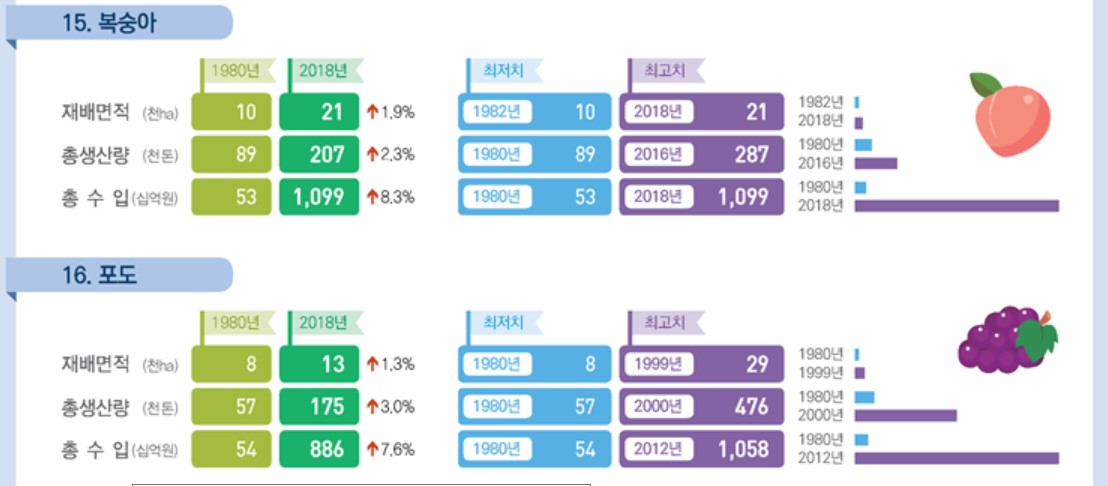Image resolution: width=1108 pixels, height=486 pixels.
Task: Click the red up arrow beside 1.9%
Action: click(x=372, y=112)
